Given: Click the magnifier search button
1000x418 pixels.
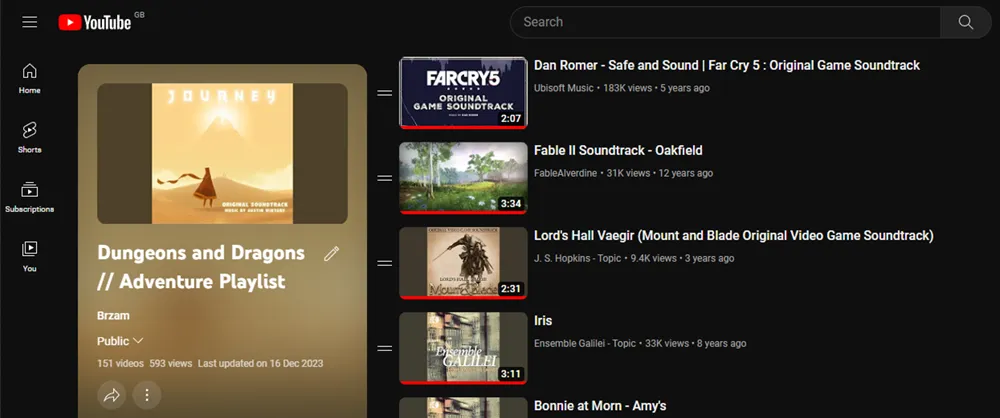Looking at the screenshot, I should [966, 22].
